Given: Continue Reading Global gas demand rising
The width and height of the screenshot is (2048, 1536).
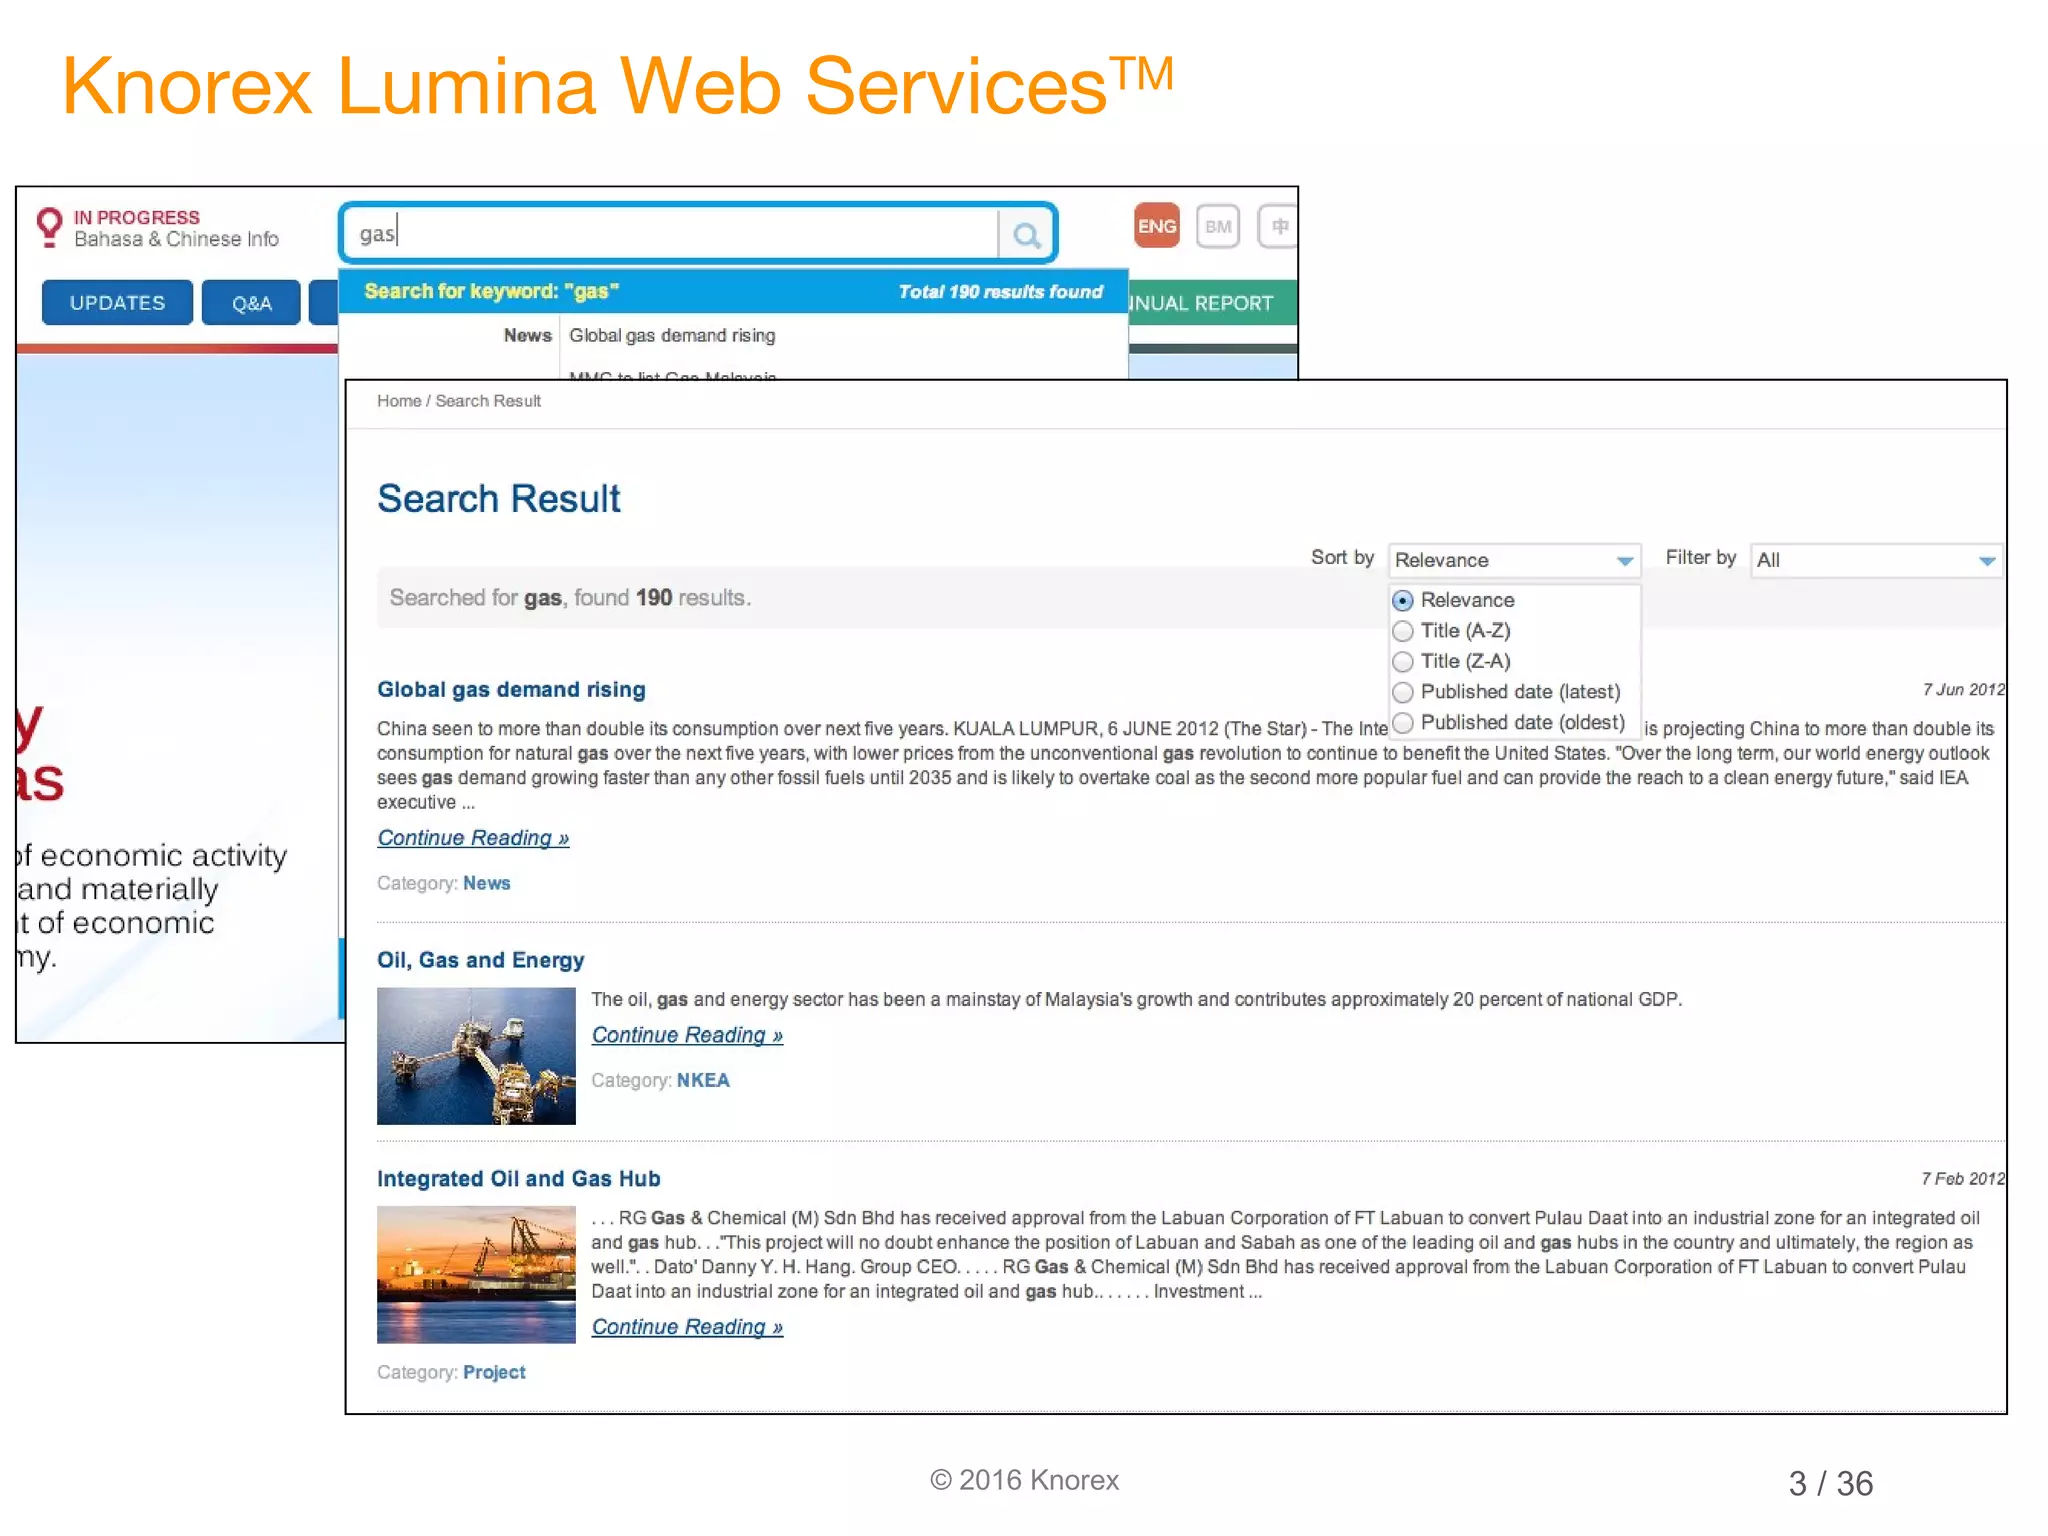Looking at the screenshot, I should pos(473,838).
